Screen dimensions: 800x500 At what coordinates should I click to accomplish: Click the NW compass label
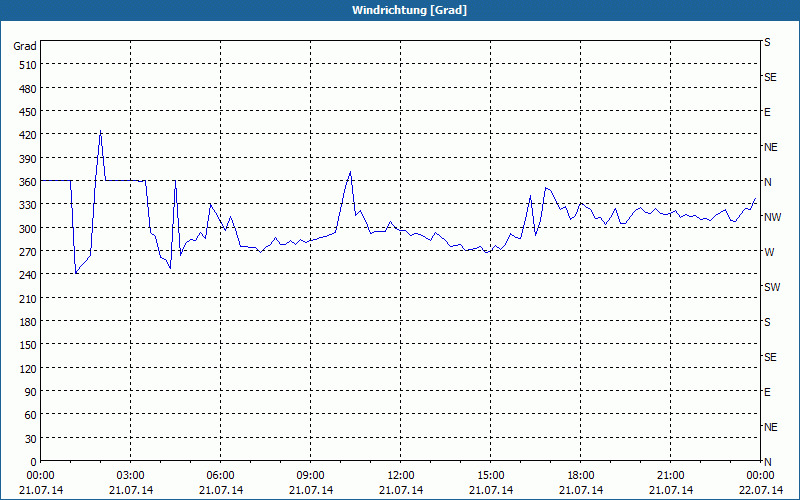point(772,217)
